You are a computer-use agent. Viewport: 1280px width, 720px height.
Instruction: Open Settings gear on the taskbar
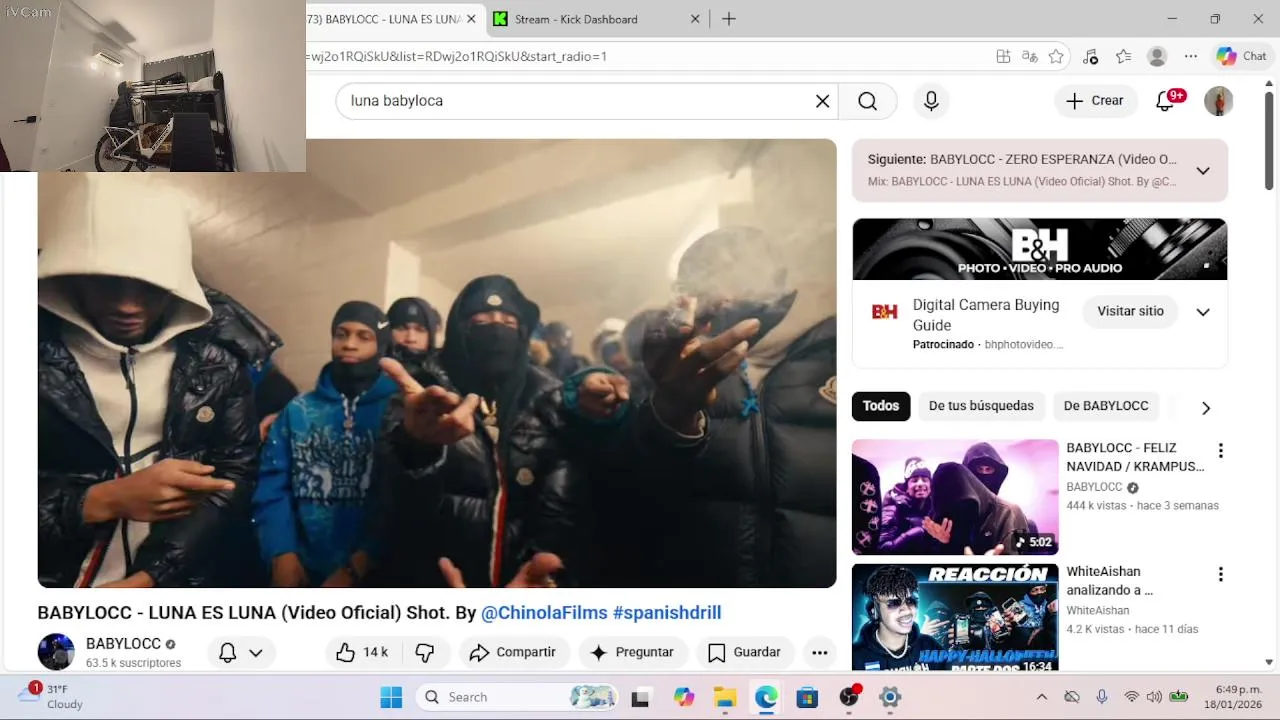[x=890, y=697]
